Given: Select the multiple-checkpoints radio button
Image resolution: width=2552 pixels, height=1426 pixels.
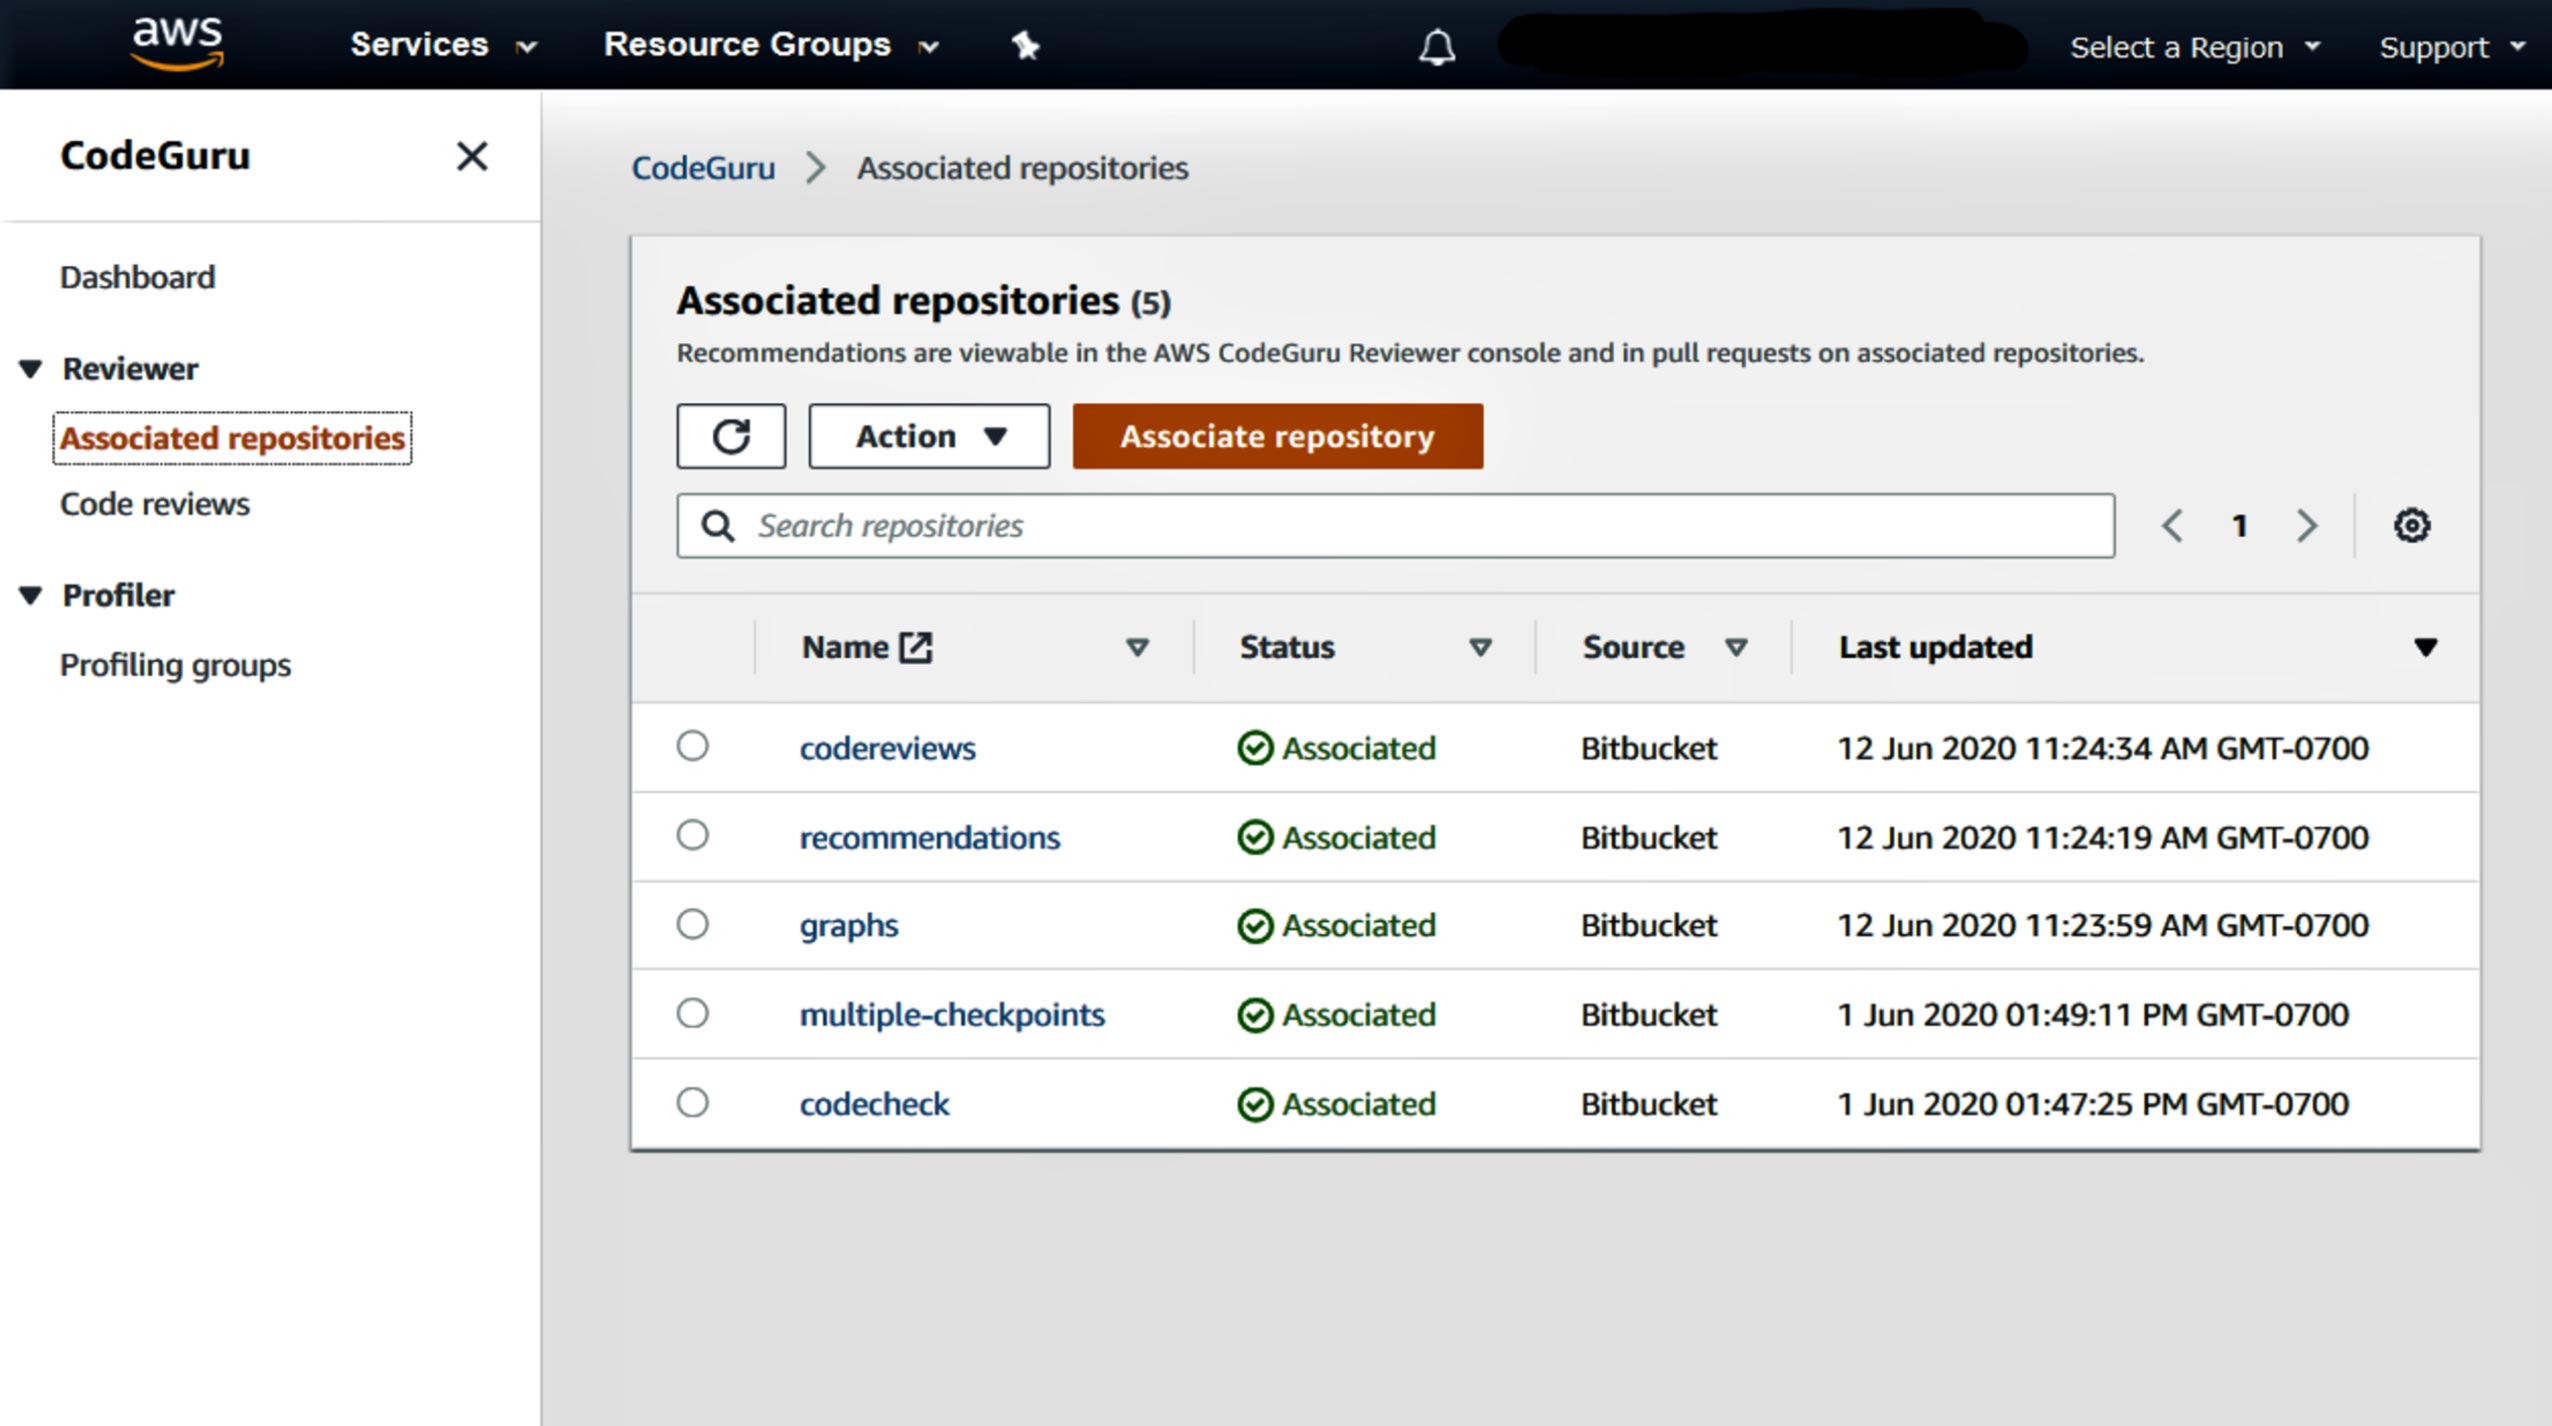Looking at the screenshot, I should pos(692,1013).
